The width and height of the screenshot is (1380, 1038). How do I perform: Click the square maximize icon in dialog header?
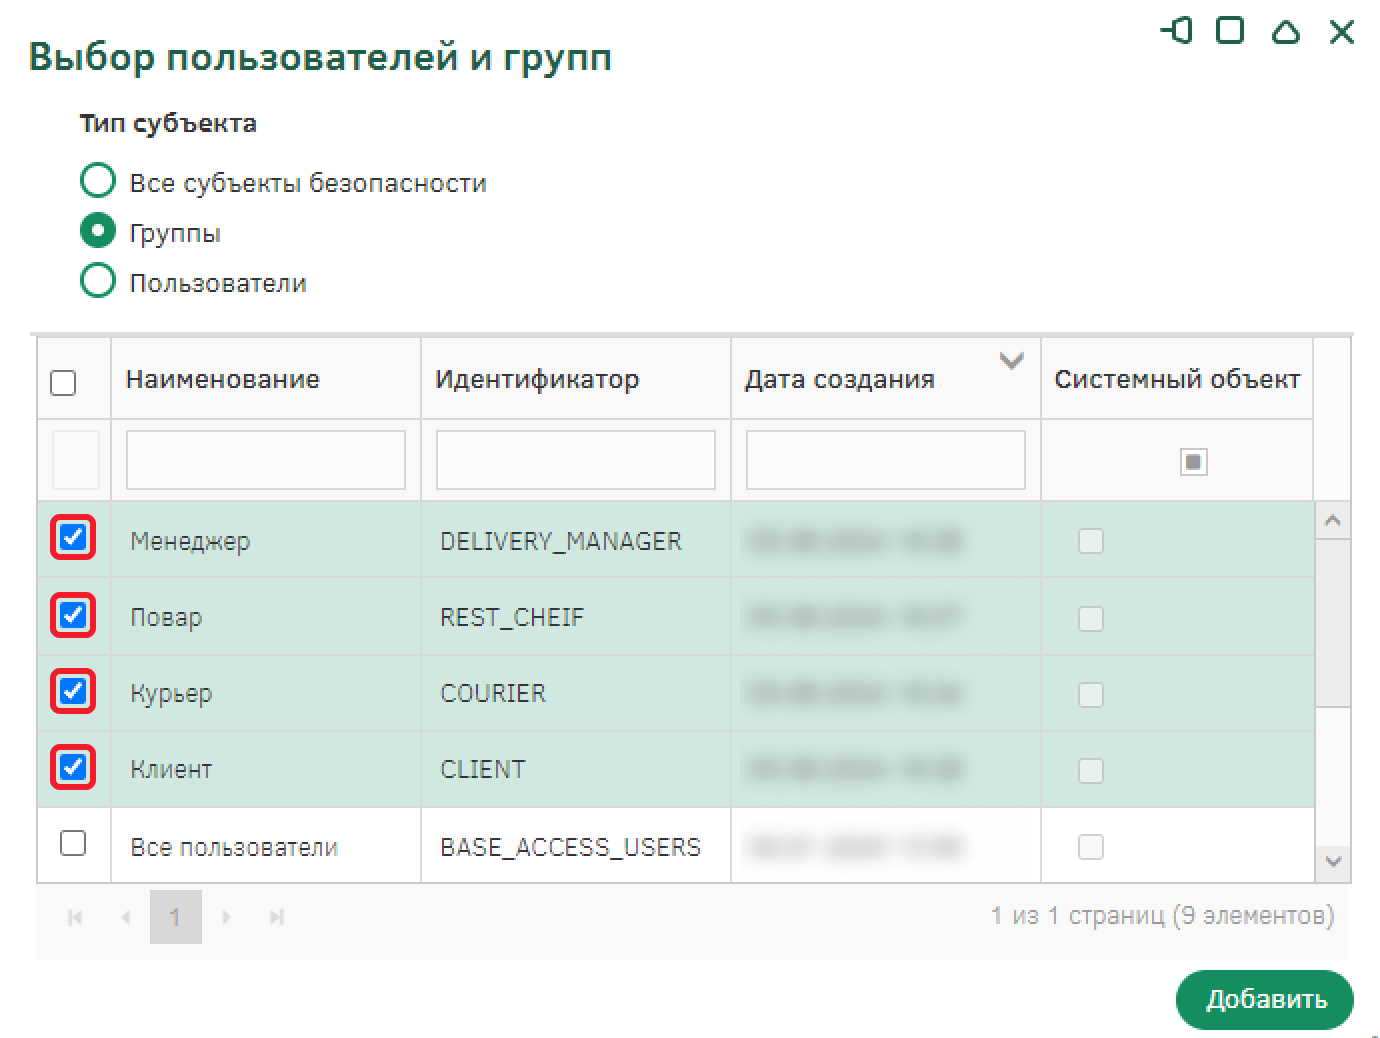coord(1230,31)
